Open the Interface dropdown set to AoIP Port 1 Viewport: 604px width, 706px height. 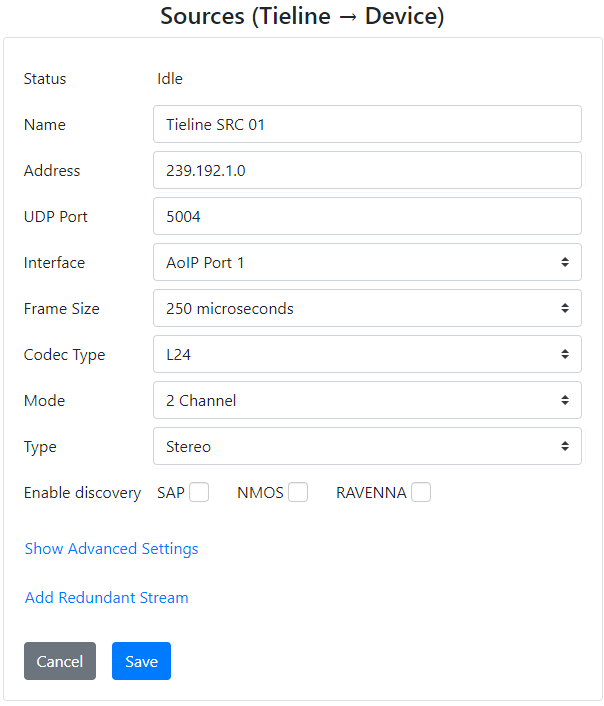tap(367, 263)
